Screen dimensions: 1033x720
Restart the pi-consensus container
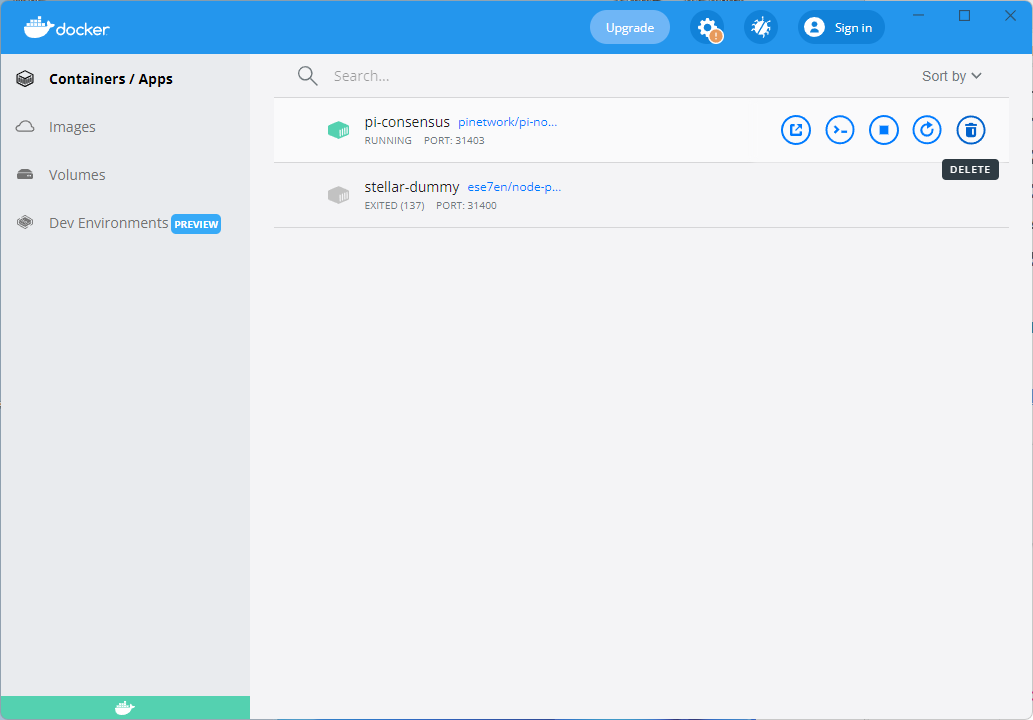click(927, 130)
